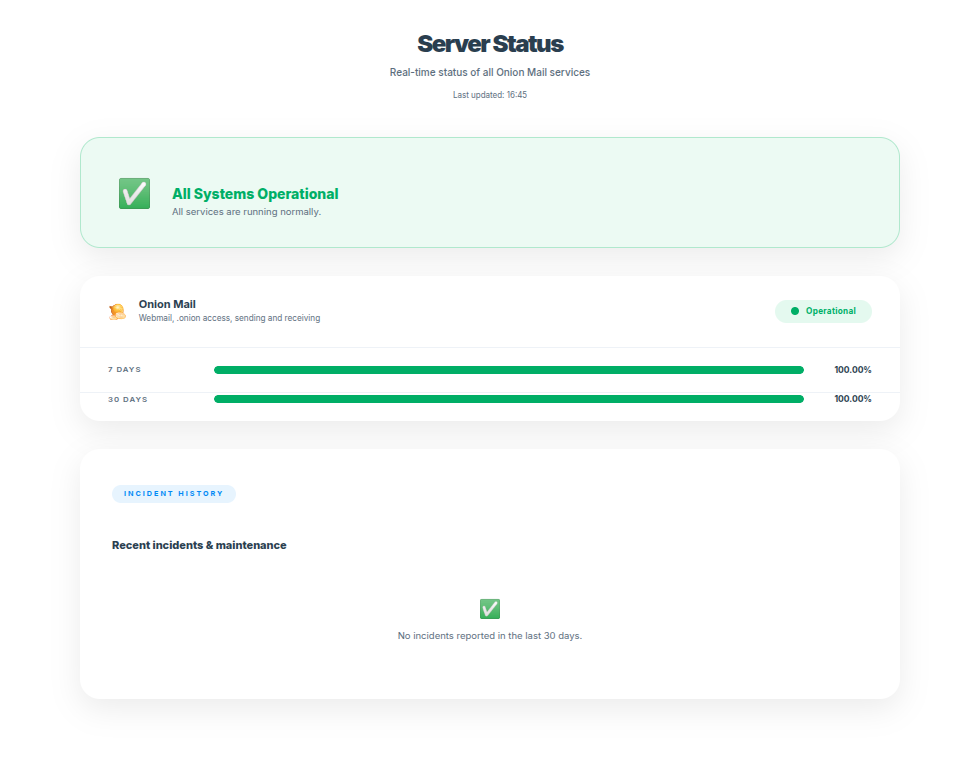This screenshot has height=773, width=960.
Task: Click the Operational status badge
Action: [x=823, y=311]
